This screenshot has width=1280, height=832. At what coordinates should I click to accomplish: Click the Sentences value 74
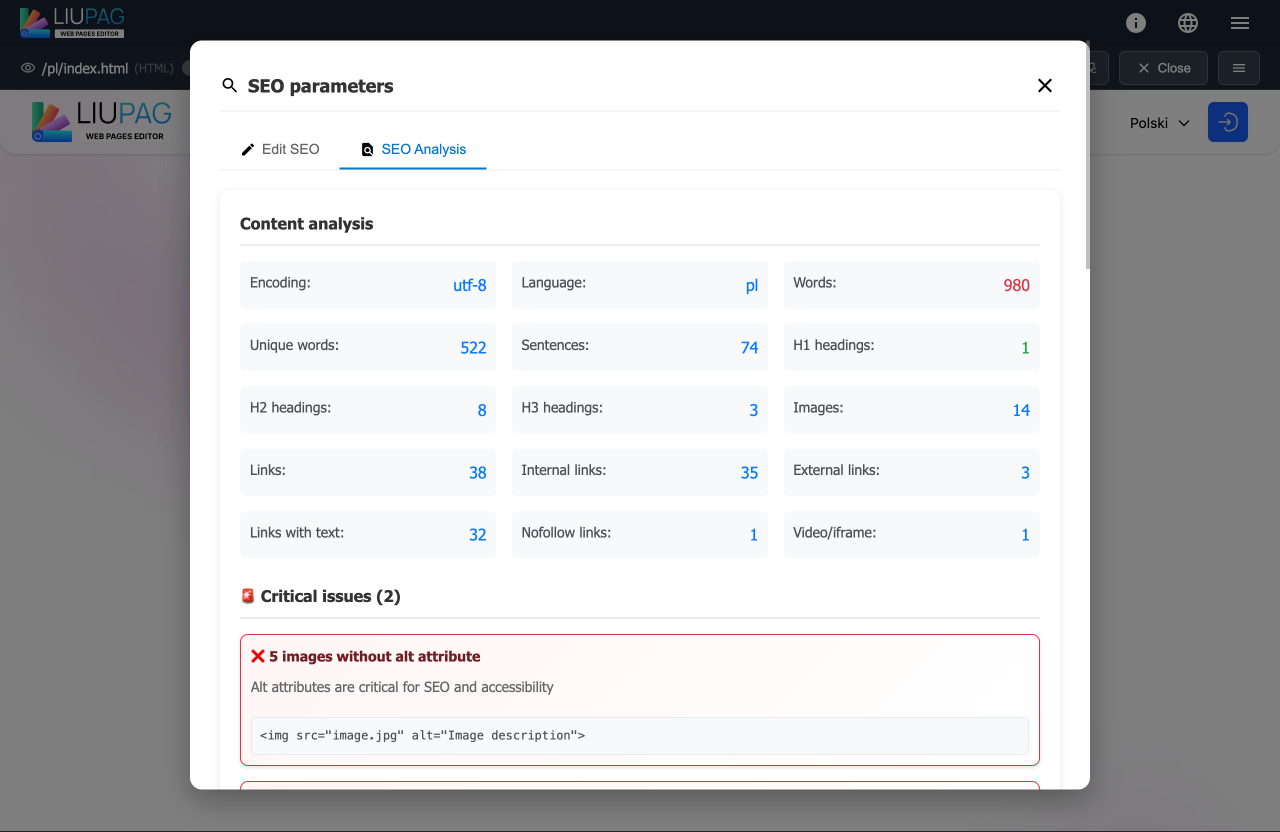click(749, 347)
